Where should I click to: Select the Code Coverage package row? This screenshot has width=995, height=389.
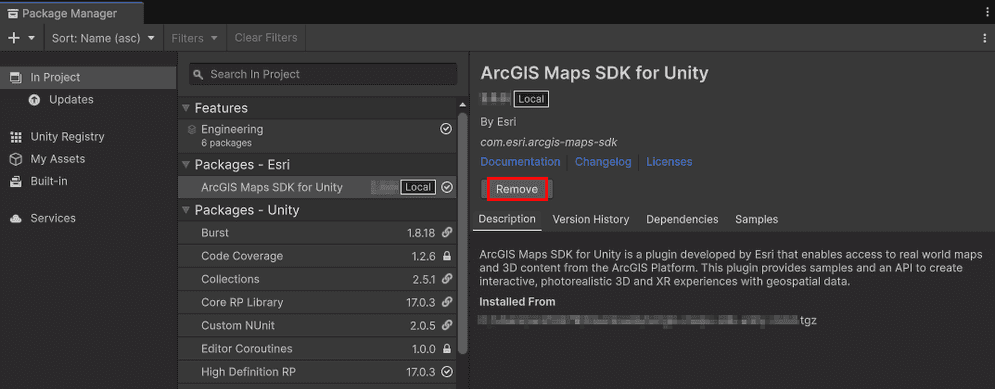(317, 256)
